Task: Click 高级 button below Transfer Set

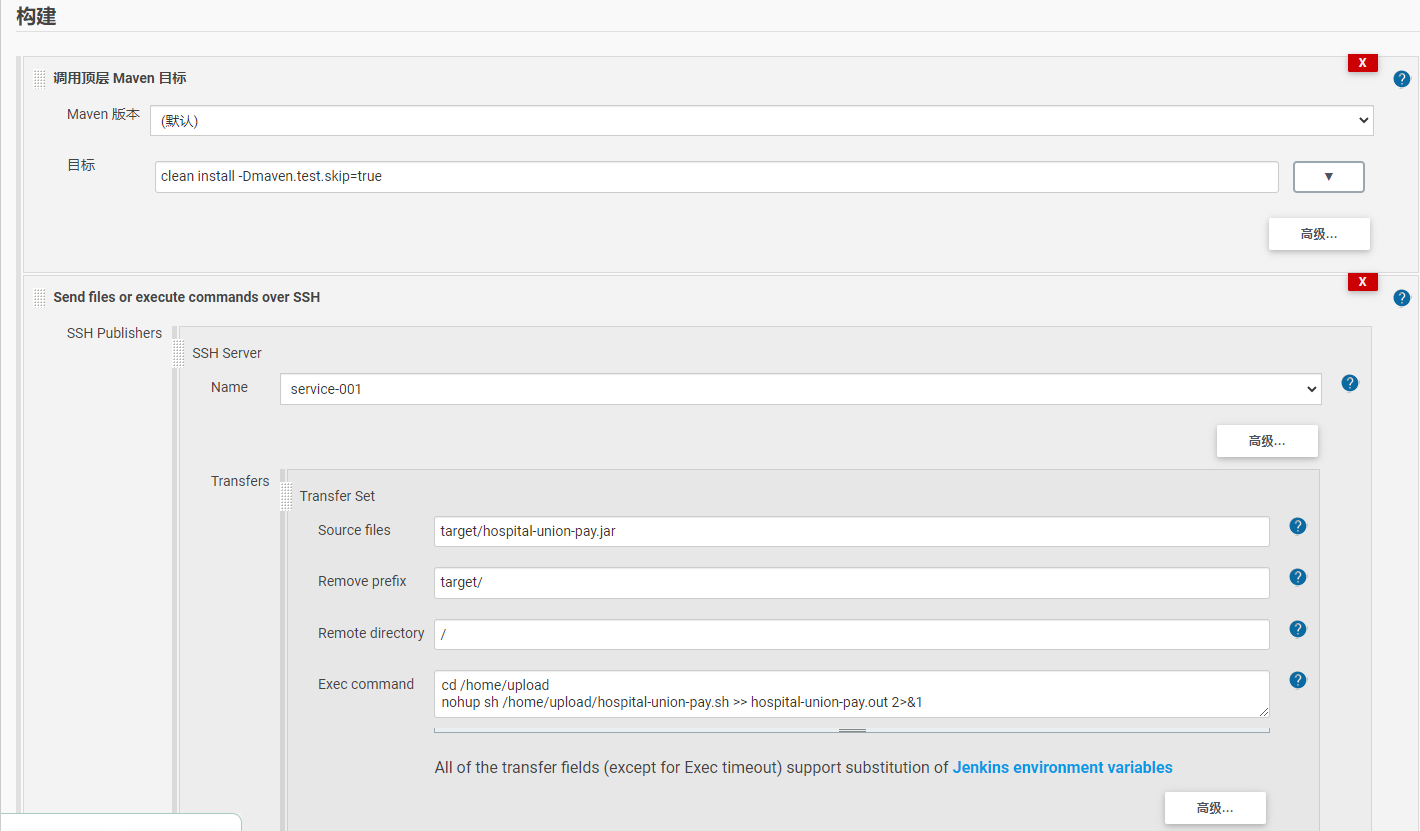Action: point(1214,808)
